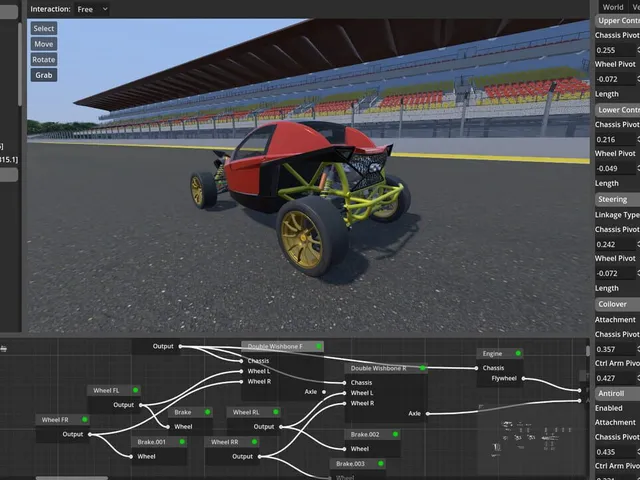Collapse the Steering section header

pyautogui.click(x=618, y=199)
